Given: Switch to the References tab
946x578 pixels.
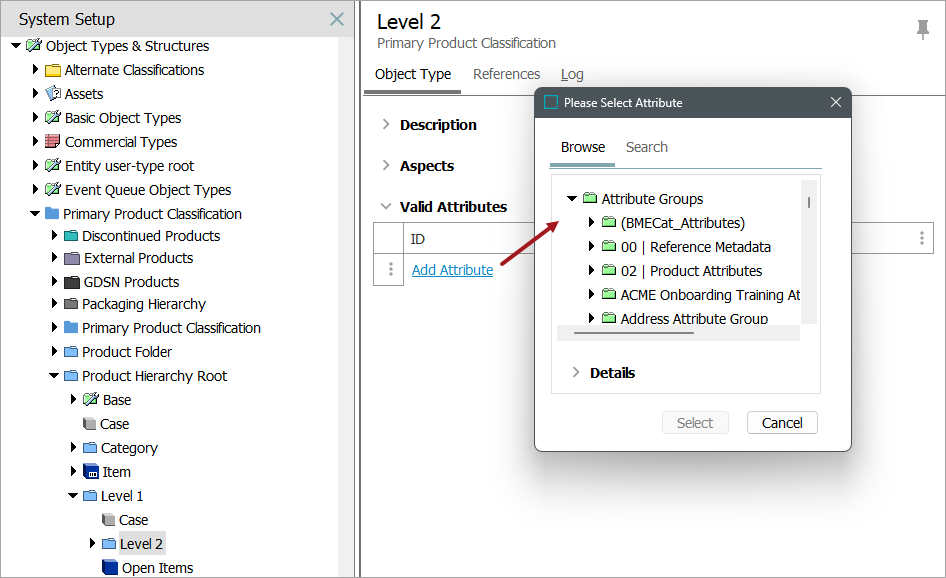Looking at the screenshot, I should coord(506,74).
